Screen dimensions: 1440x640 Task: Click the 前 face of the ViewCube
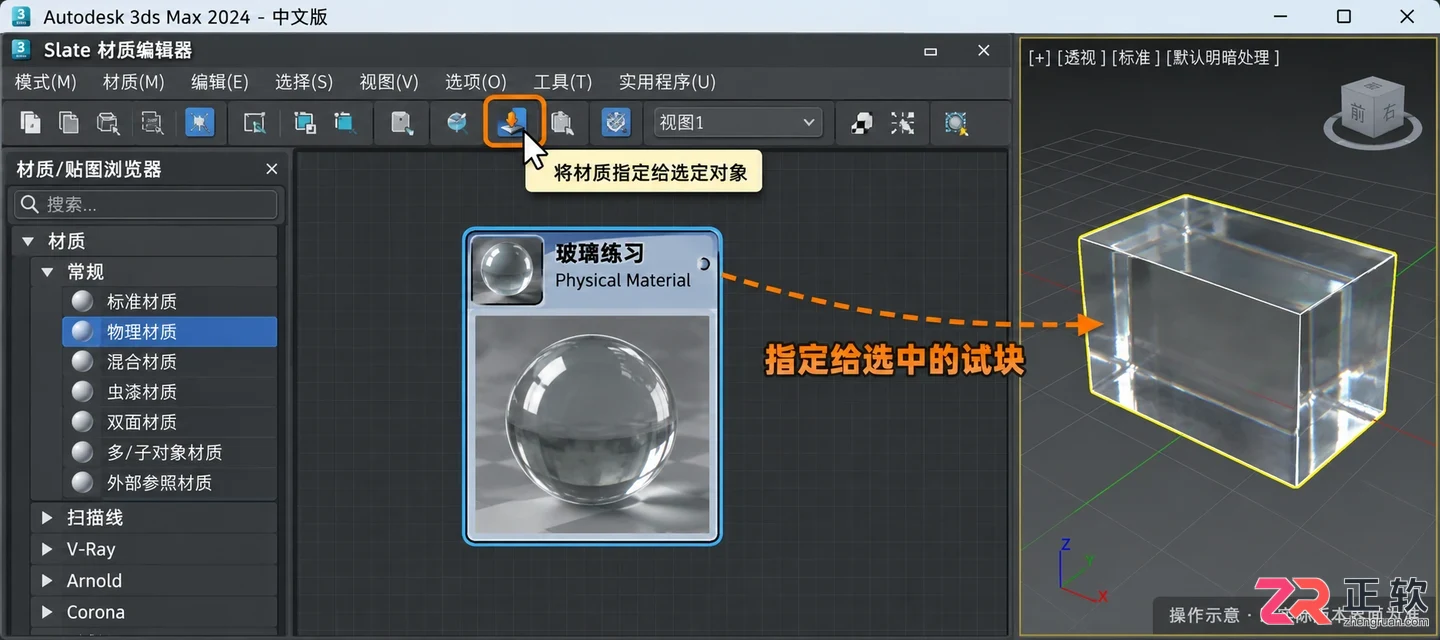[1357, 115]
